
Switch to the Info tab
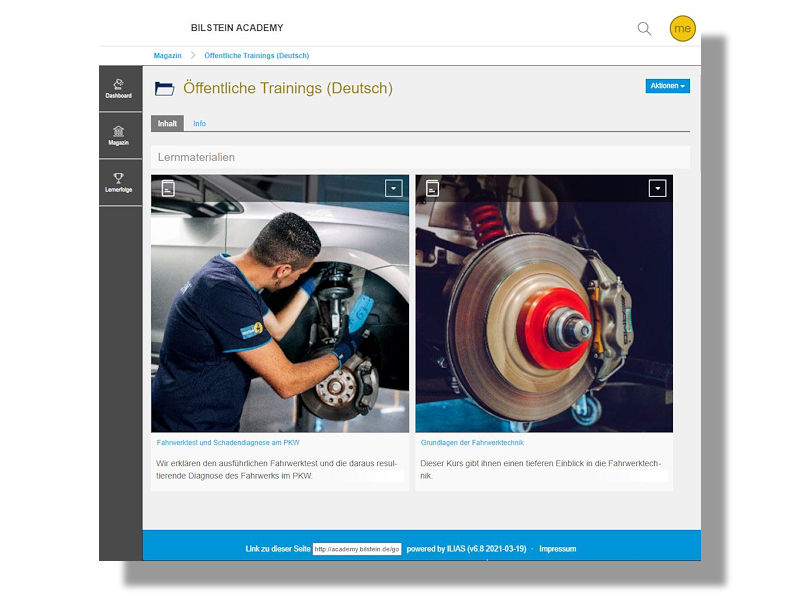point(199,123)
